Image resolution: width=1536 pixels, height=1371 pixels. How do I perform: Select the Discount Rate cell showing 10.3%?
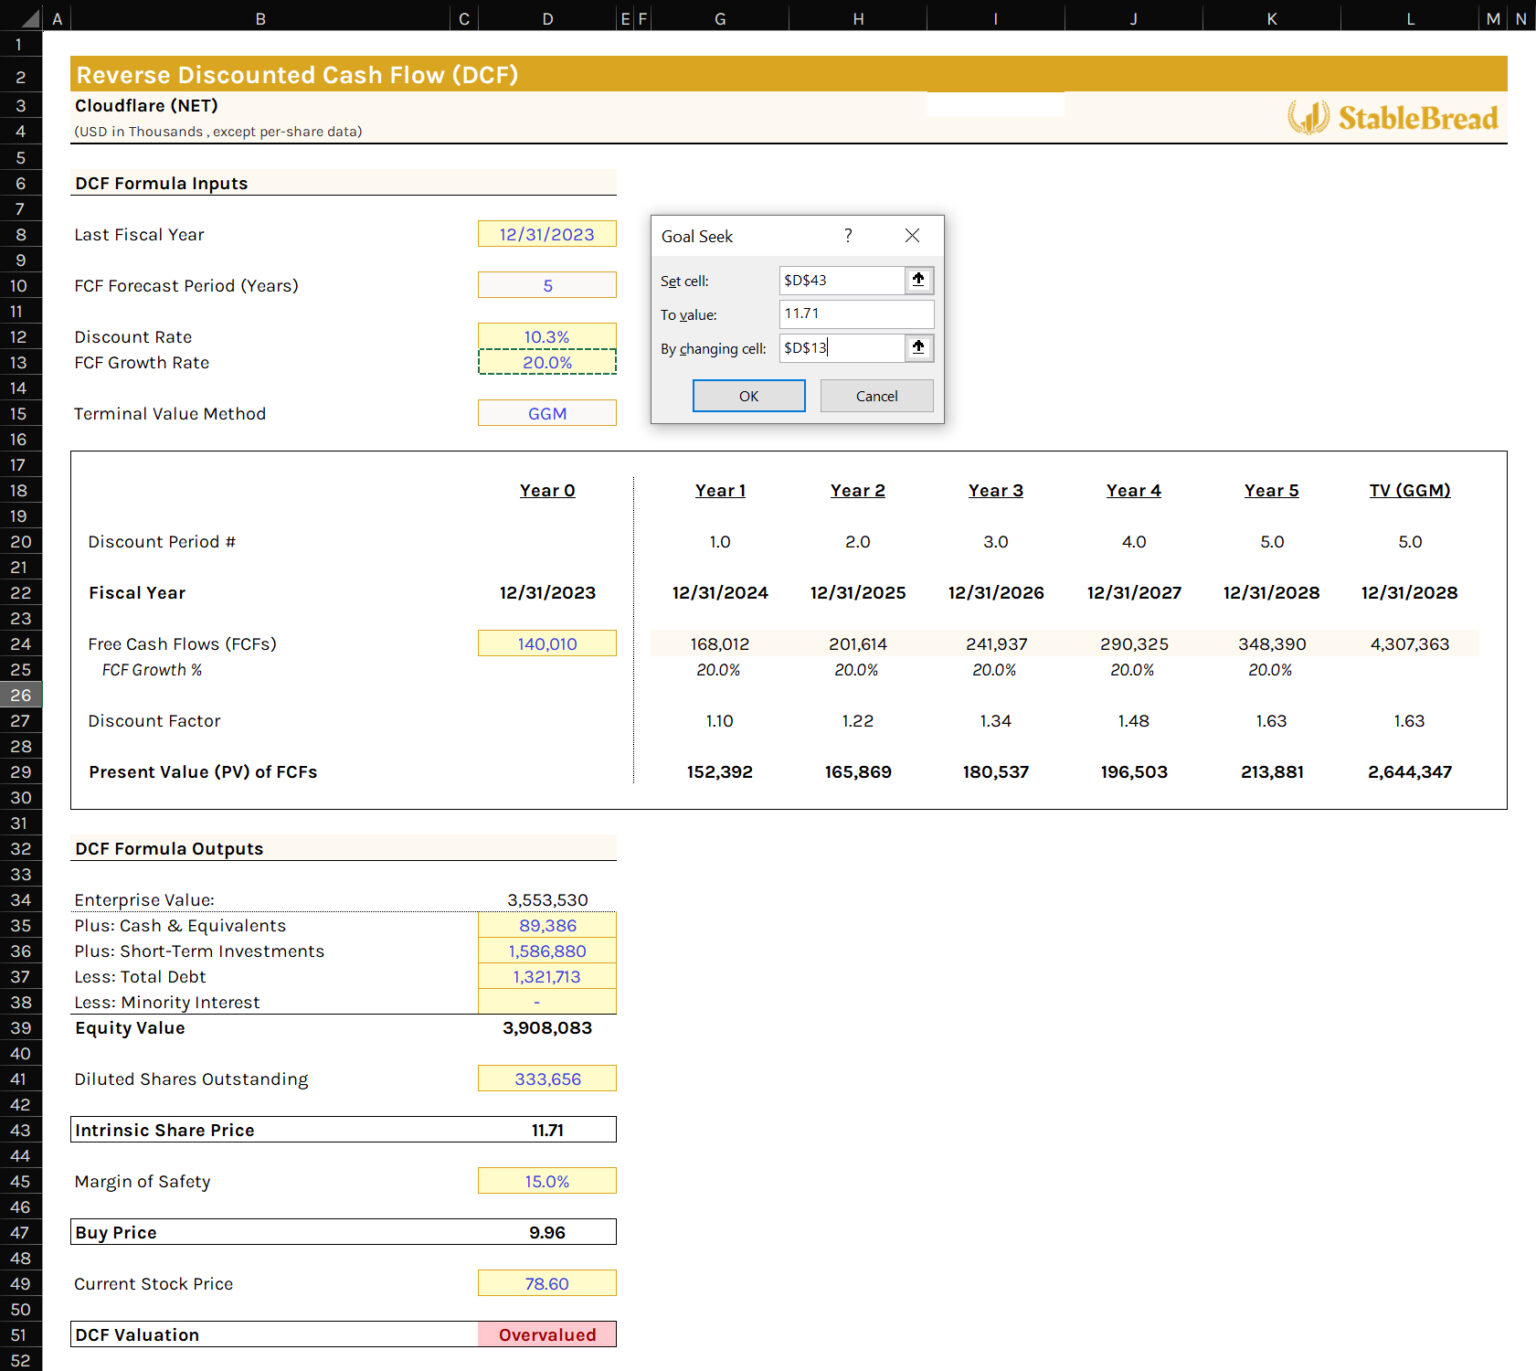[x=547, y=336]
